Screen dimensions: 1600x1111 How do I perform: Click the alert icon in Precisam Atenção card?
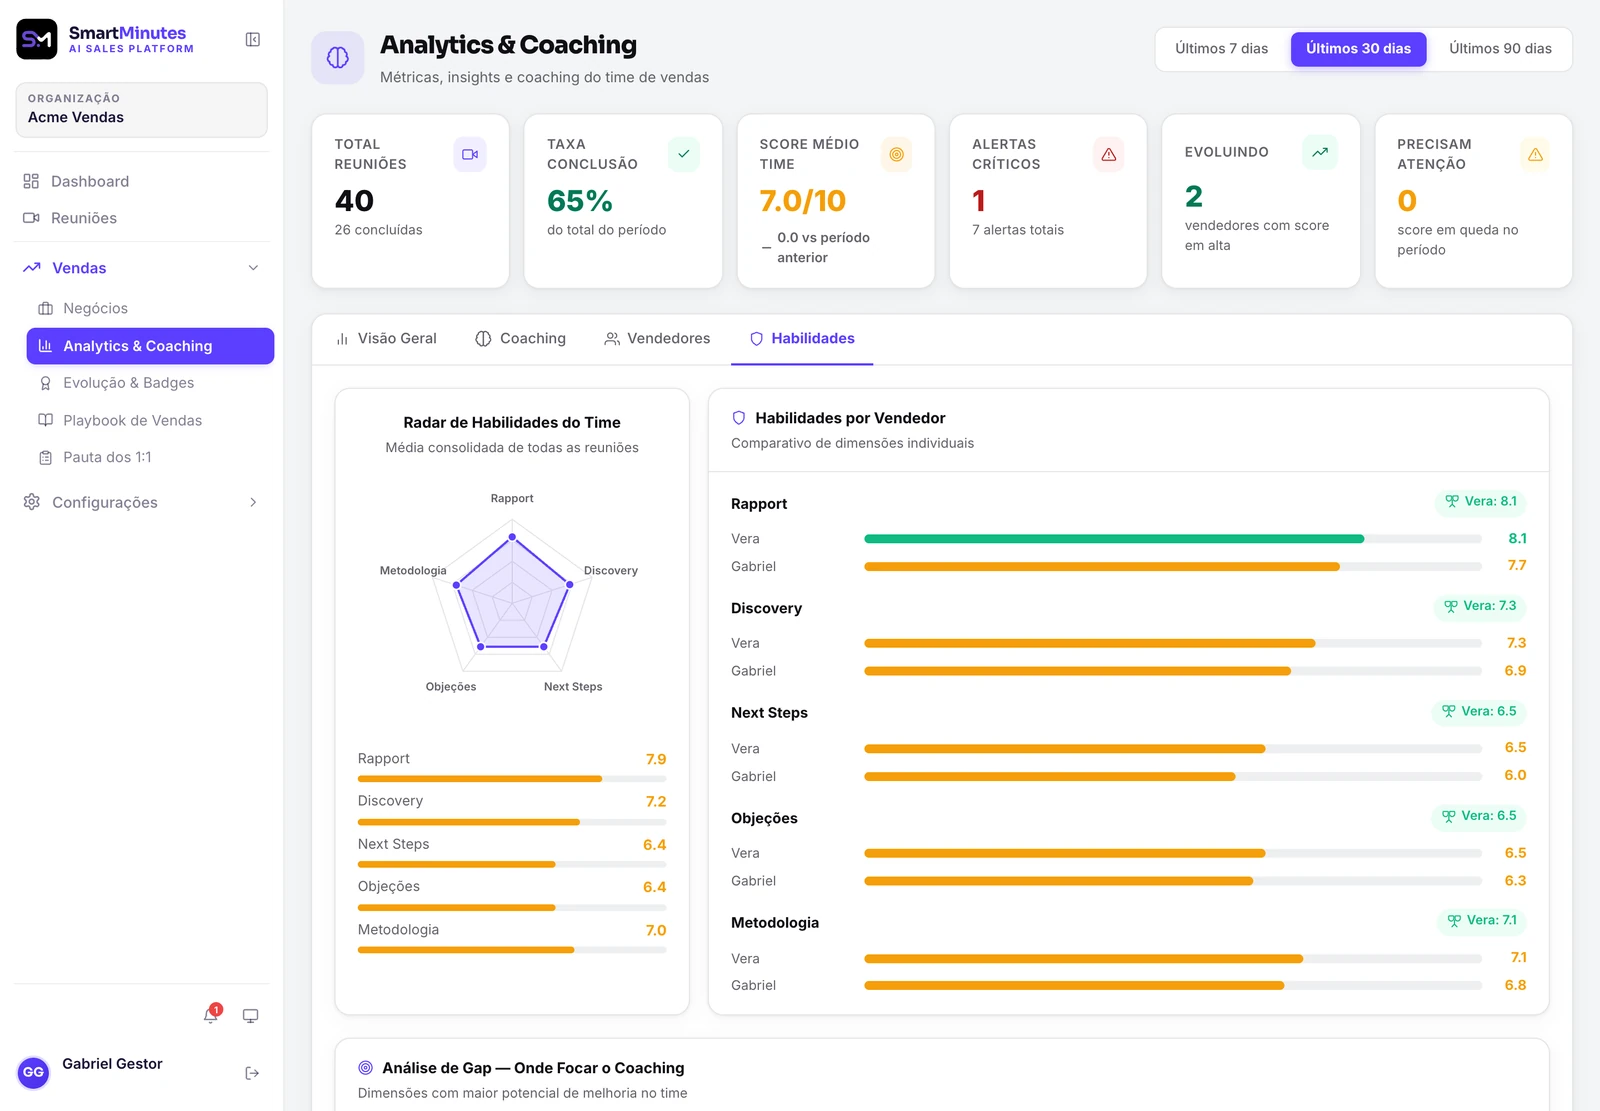[1535, 155]
